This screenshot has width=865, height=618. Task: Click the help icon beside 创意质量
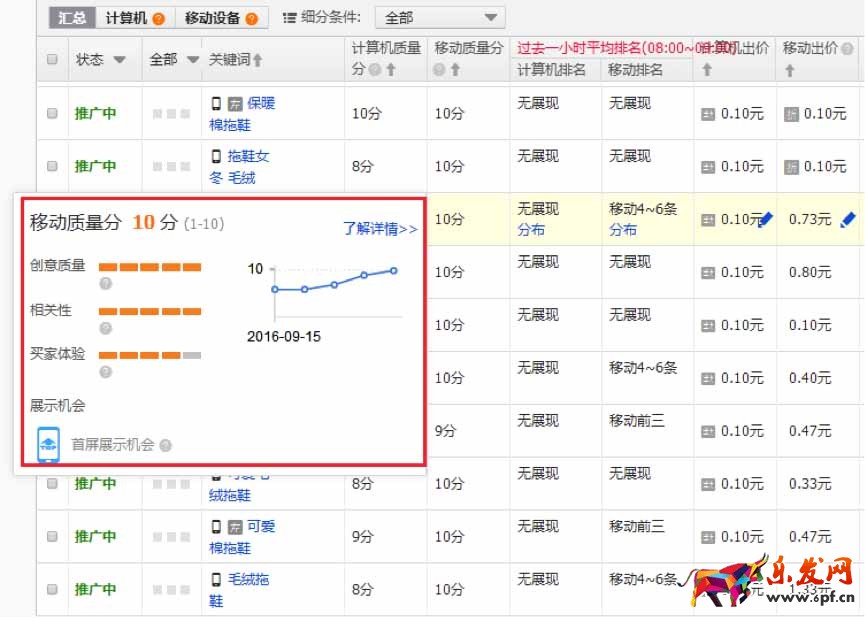click(104, 284)
